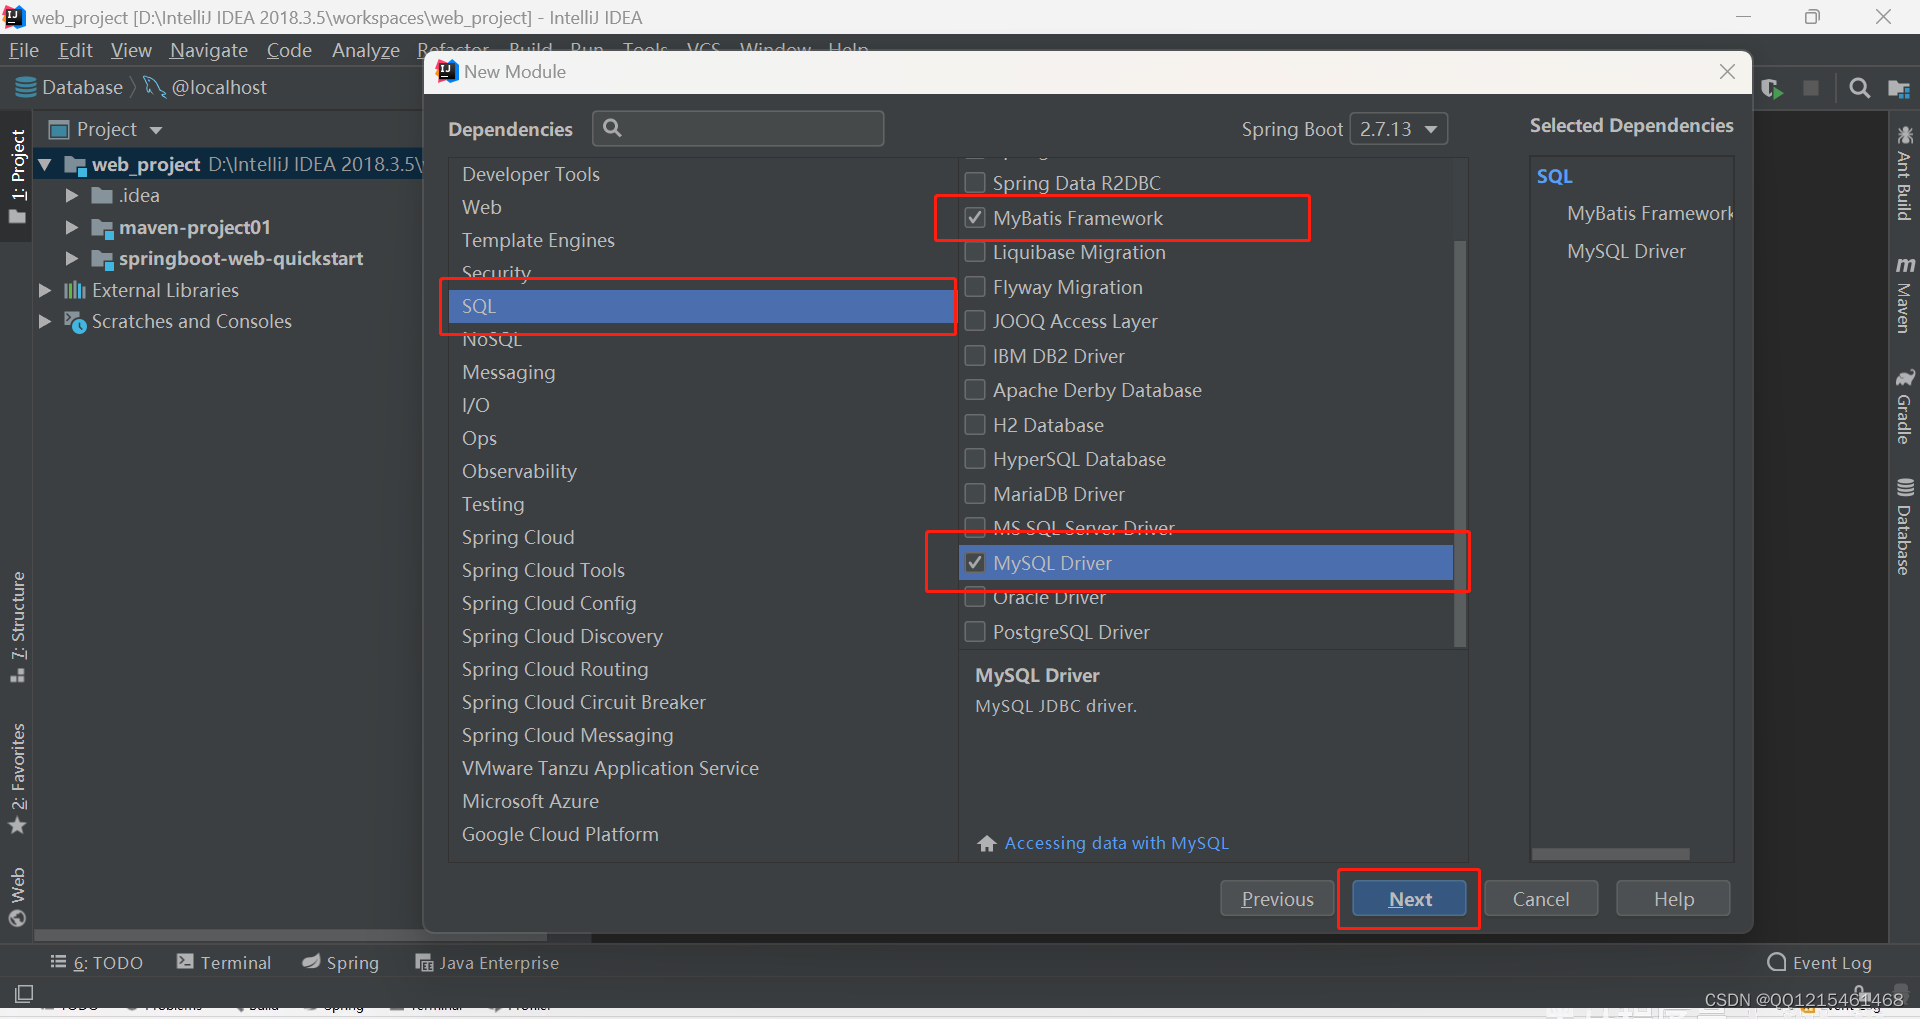This screenshot has height=1019, width=1920.
Task: Click the tool window quick-access icon at the bottom left
Action: click(x=24, y=994)
